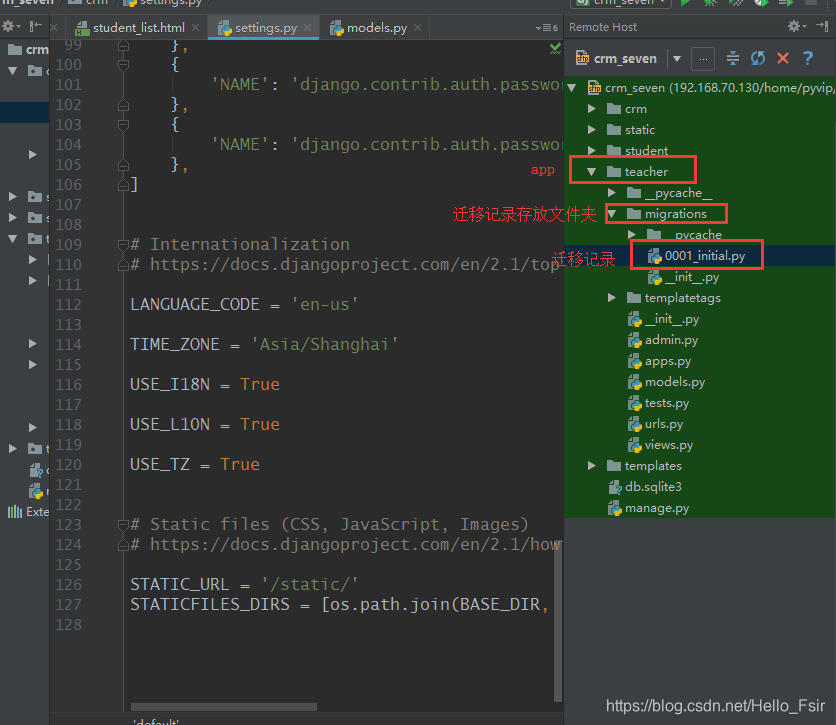Close the settings.py tab
Viewport: 836px width, 725px height.
(308, 28)
